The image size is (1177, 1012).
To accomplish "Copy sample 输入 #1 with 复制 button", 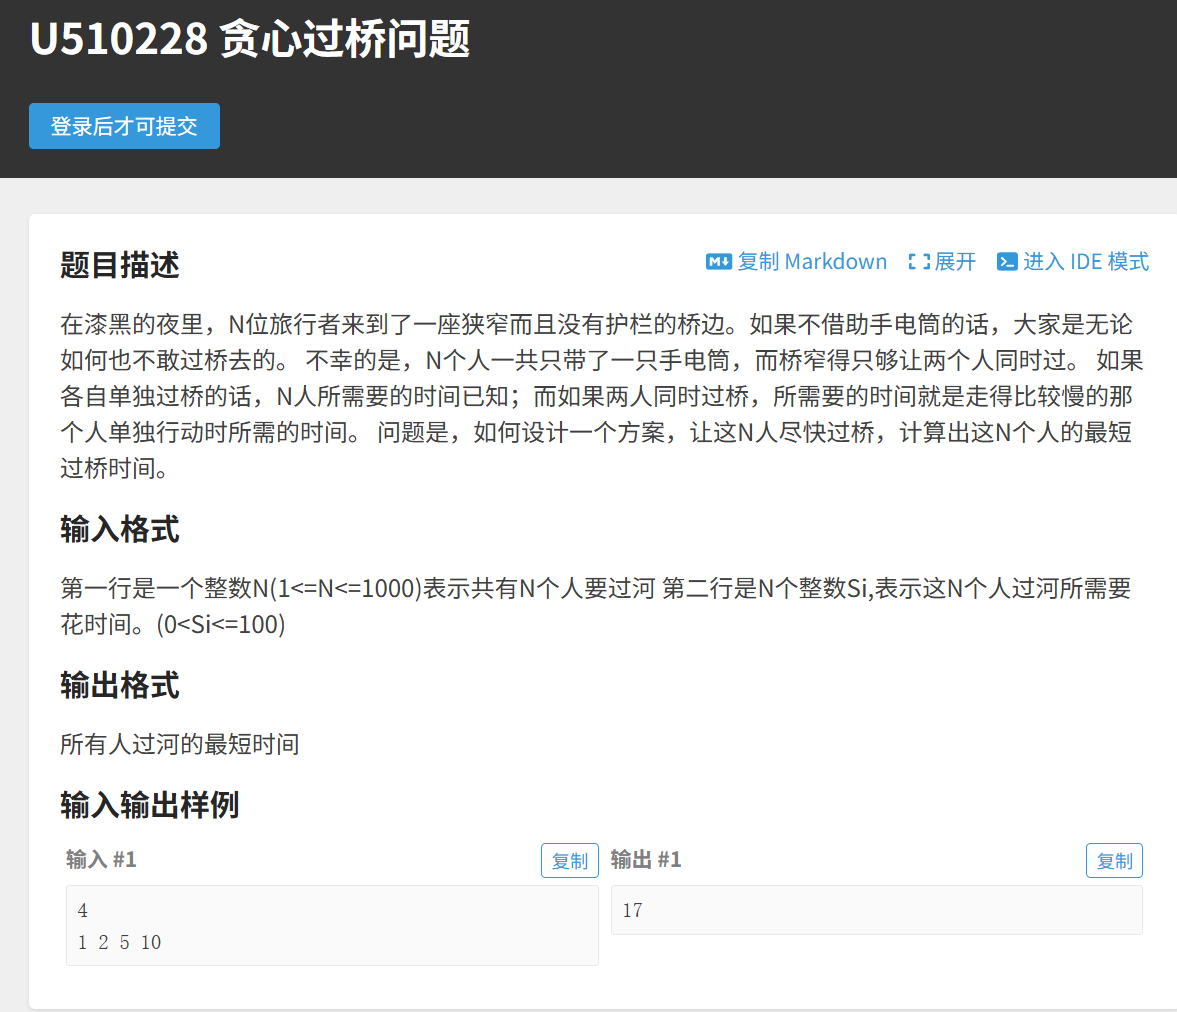I will point(570,861).
